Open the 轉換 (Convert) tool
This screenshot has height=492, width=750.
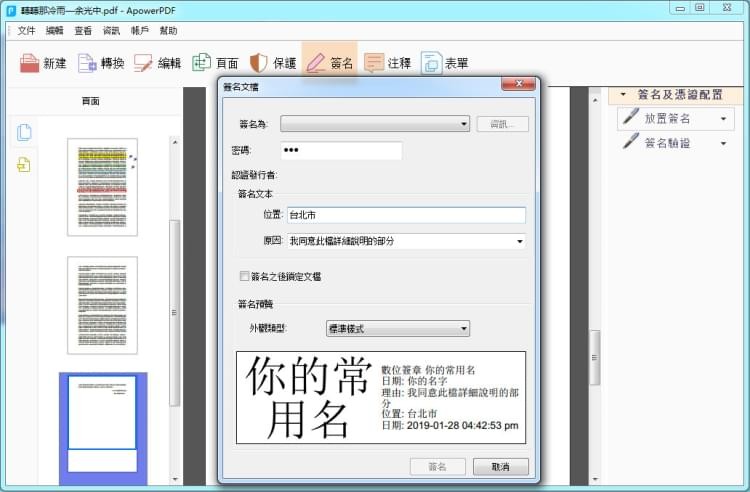(x=87, y=63)
